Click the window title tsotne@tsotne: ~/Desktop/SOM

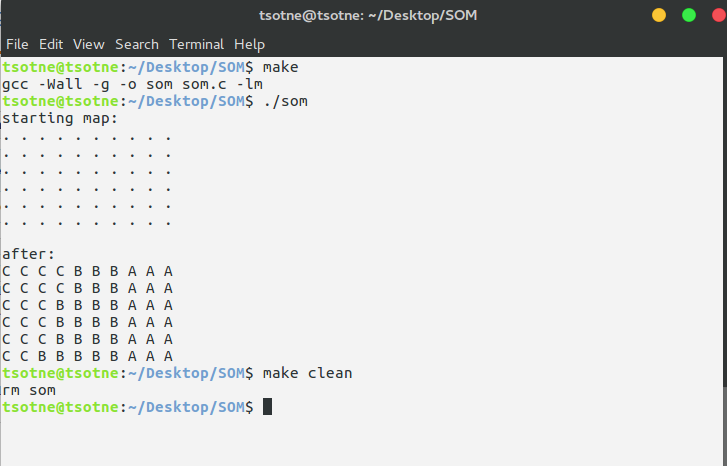click(x=368, y=15)
